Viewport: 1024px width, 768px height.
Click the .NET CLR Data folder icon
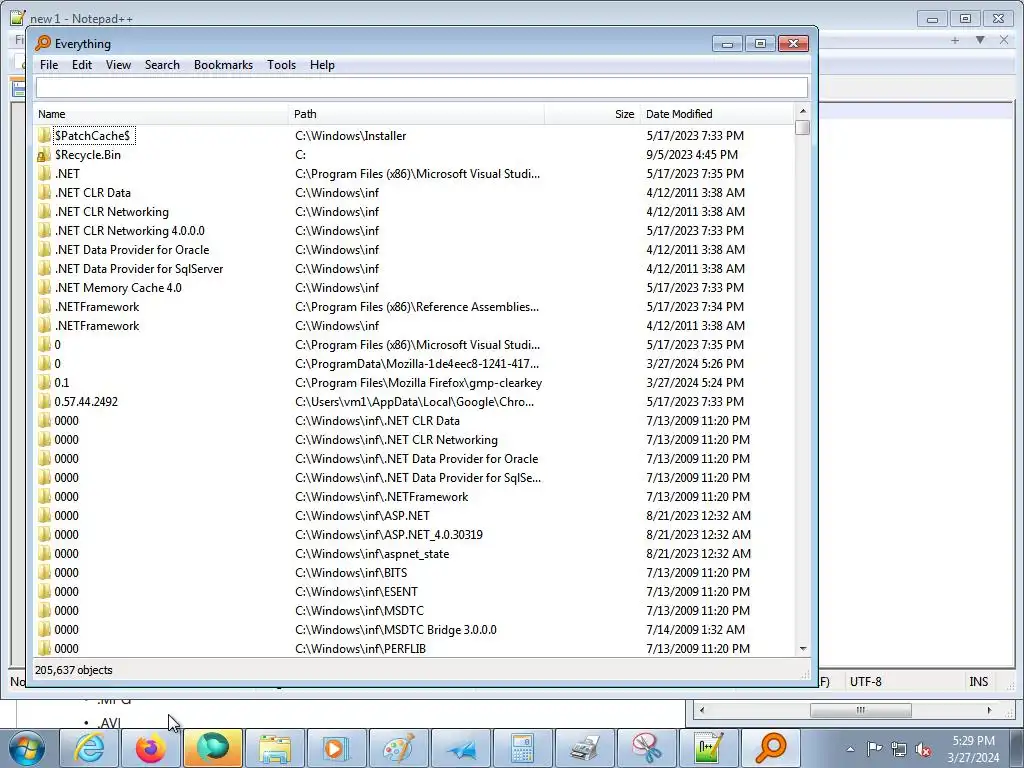(x=44, y=193)
